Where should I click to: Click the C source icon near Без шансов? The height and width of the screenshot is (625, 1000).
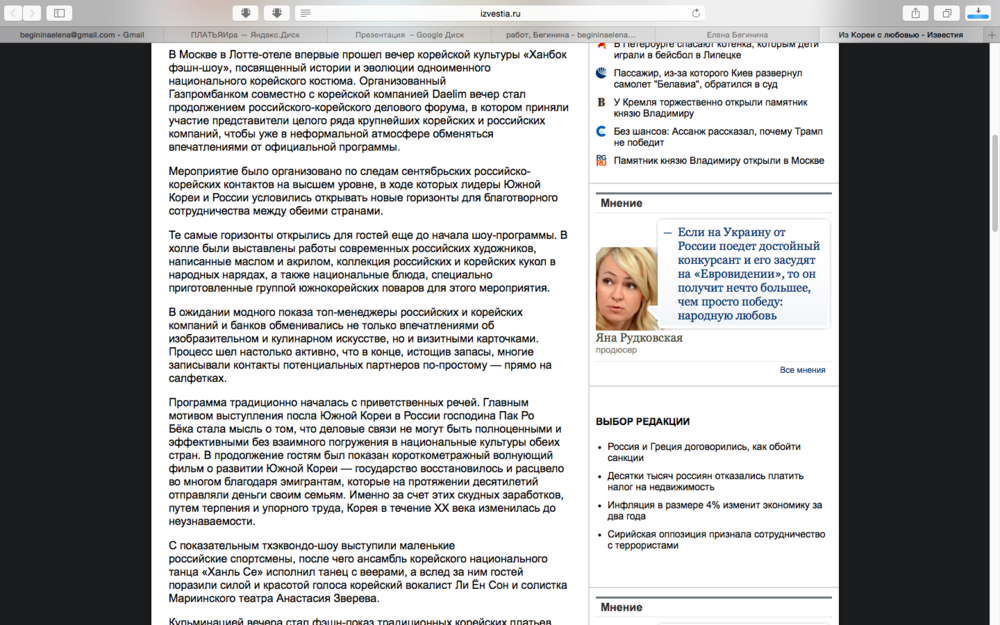click(601, 131)
